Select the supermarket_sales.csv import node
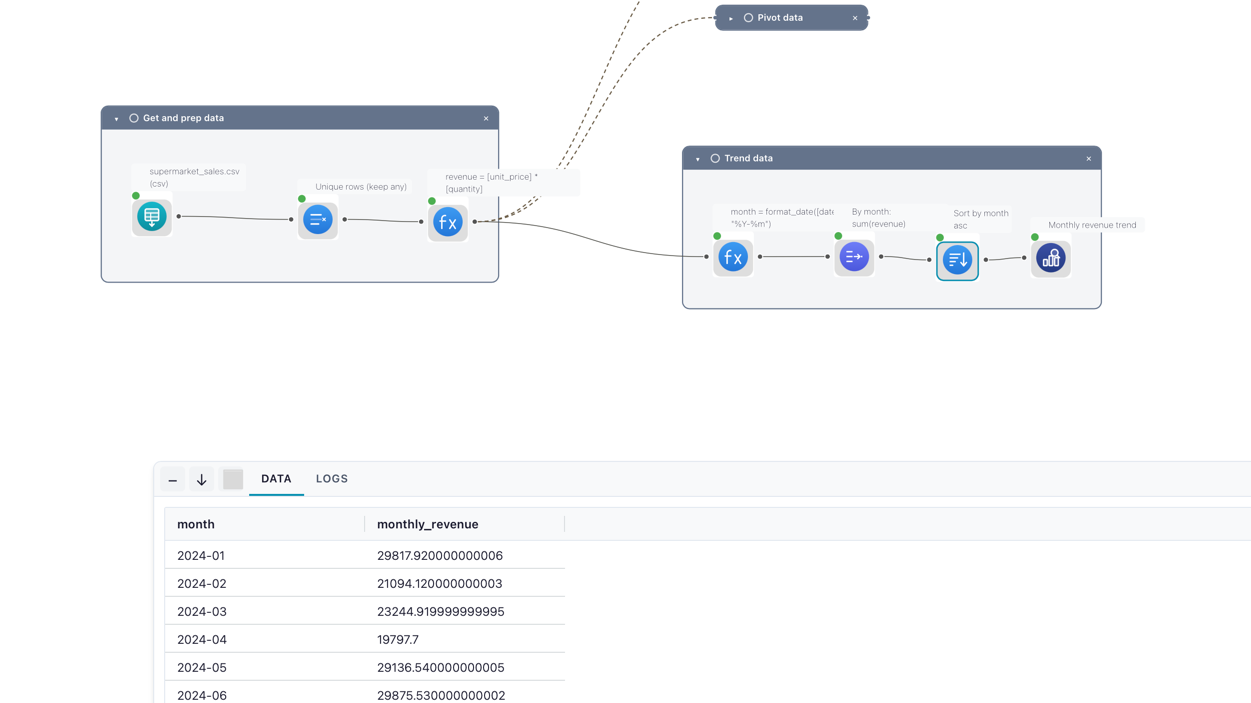 pyautogui.click(x=152, y=217)
